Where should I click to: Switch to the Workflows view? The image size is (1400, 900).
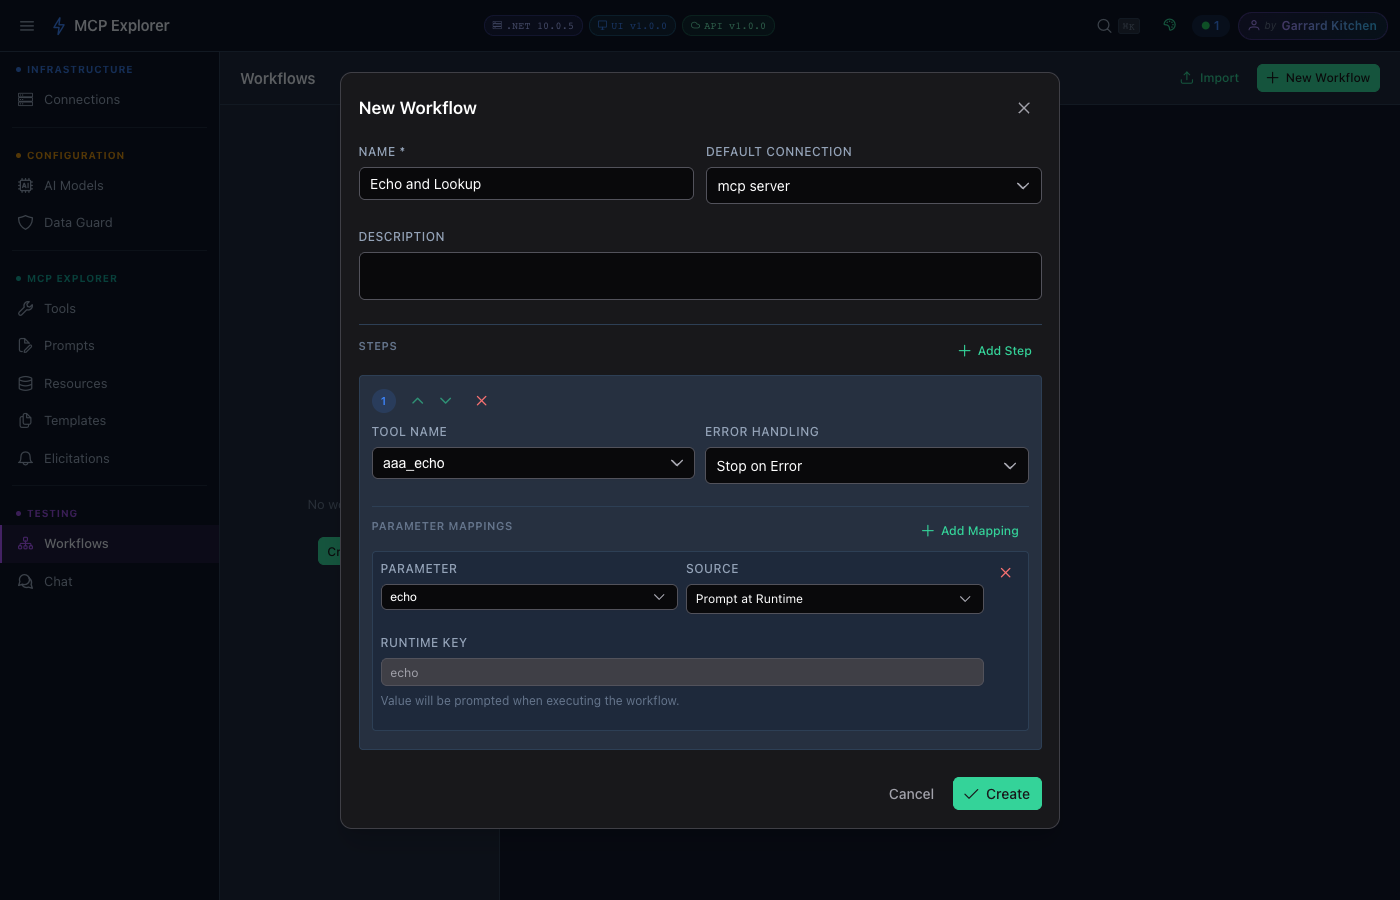click(75, 543)
